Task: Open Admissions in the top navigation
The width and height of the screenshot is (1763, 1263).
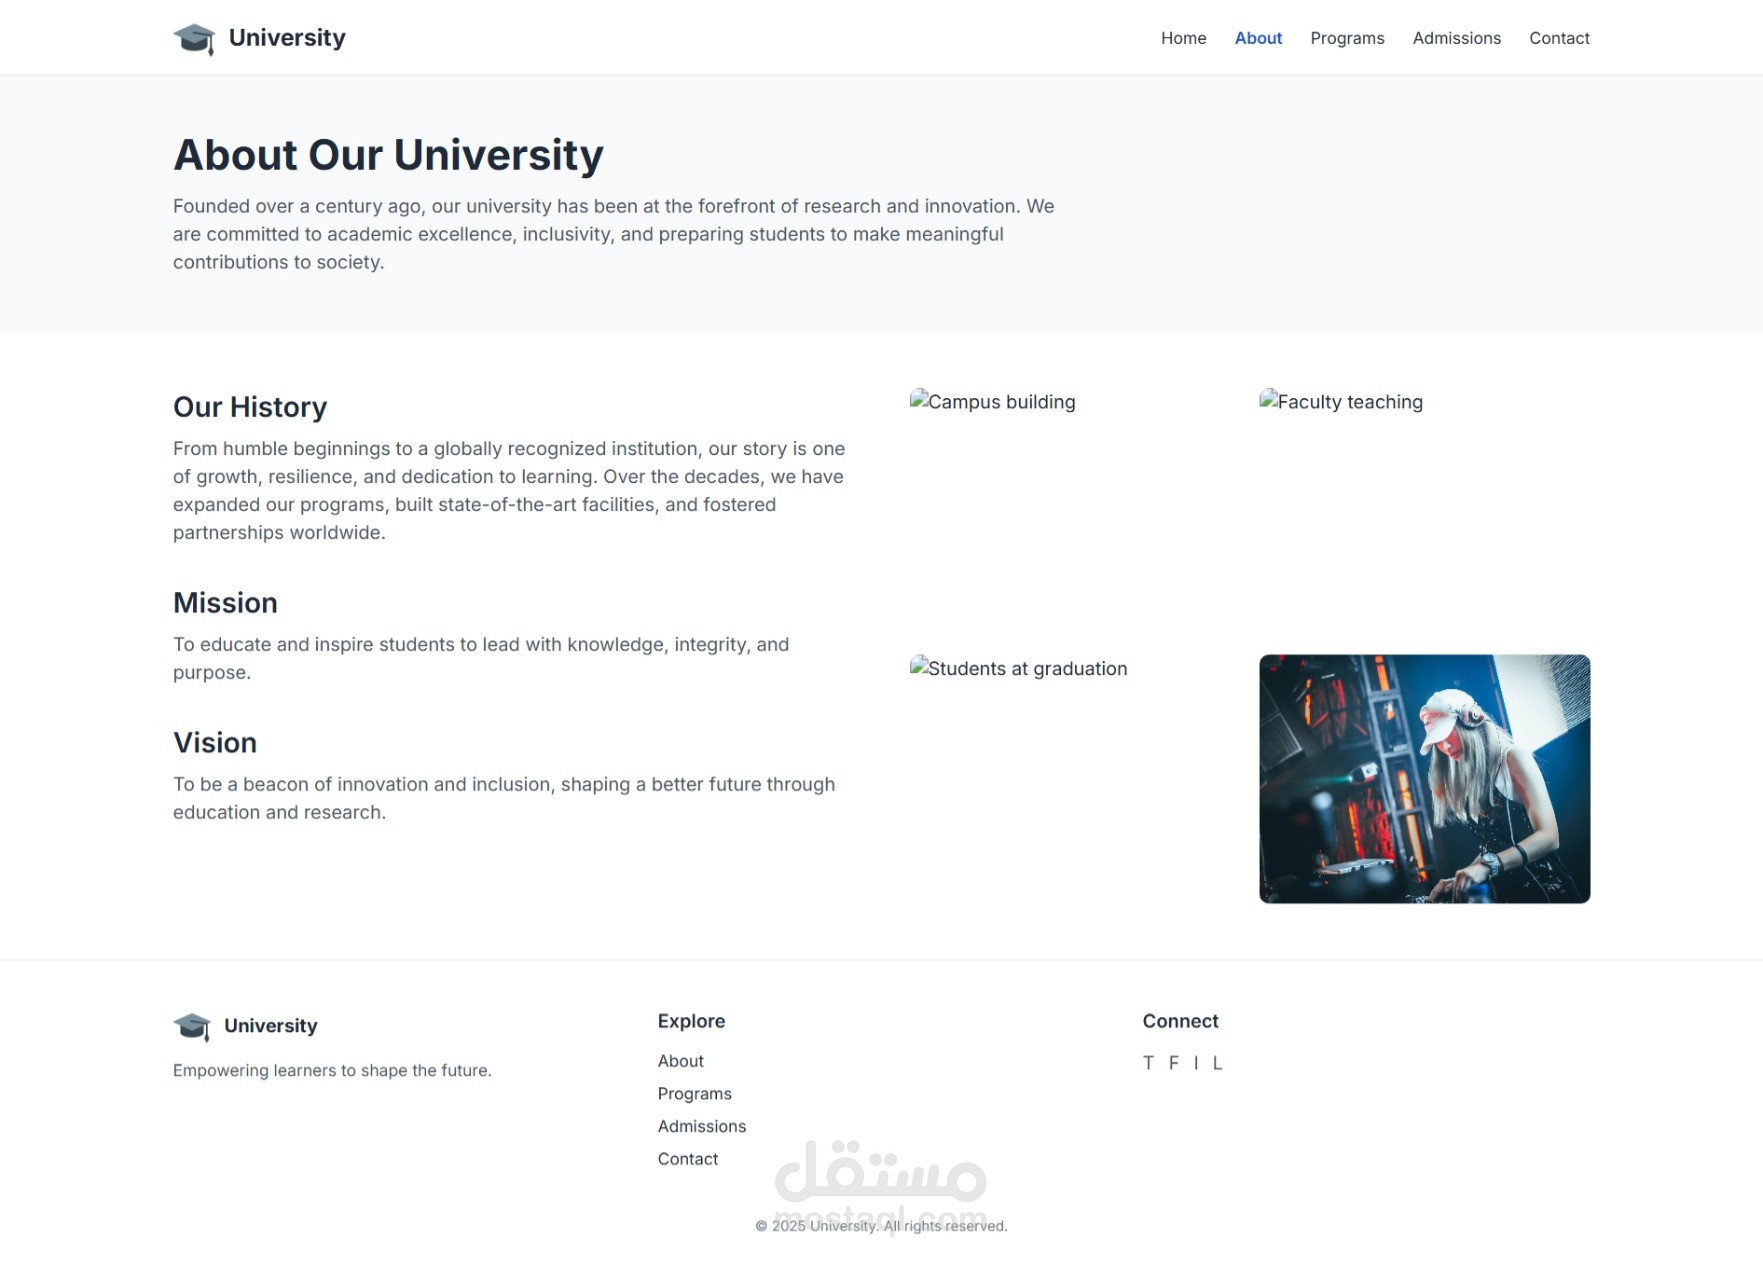Action: (x=1456, y=38)
